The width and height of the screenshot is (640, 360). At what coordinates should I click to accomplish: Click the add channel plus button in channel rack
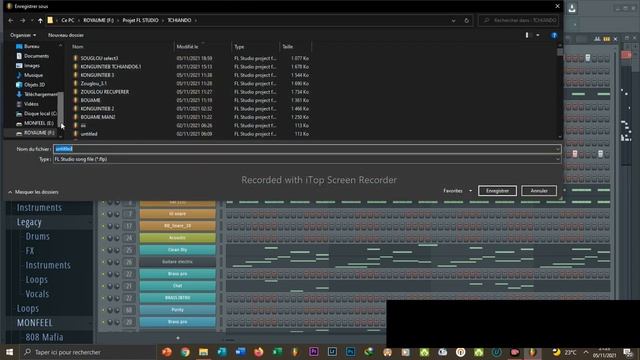pos(178,338)
